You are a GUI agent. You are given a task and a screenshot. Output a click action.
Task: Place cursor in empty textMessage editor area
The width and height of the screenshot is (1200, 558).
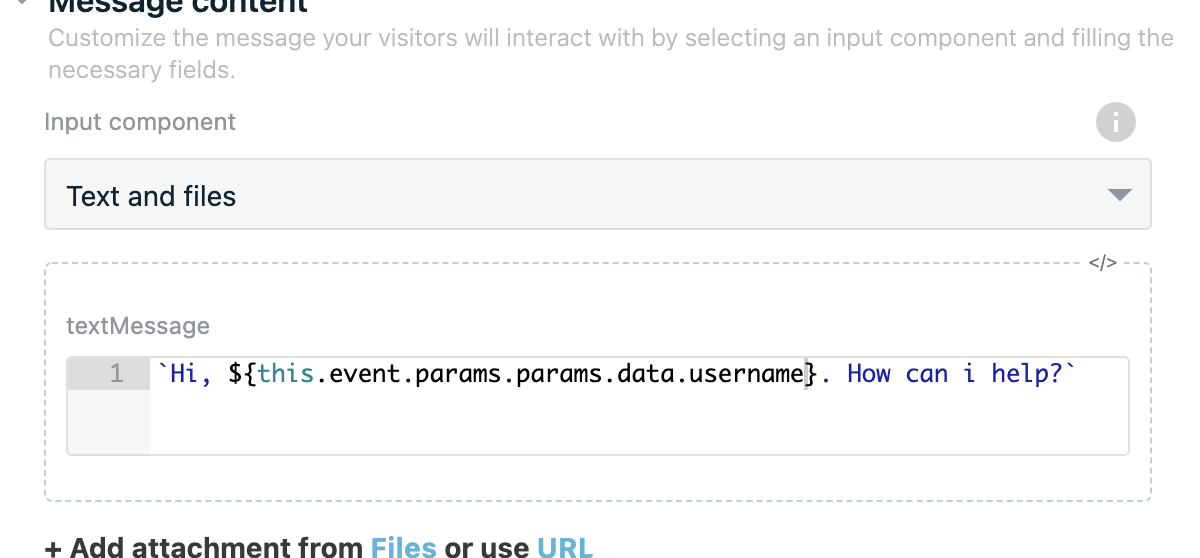tap(640, 423)
